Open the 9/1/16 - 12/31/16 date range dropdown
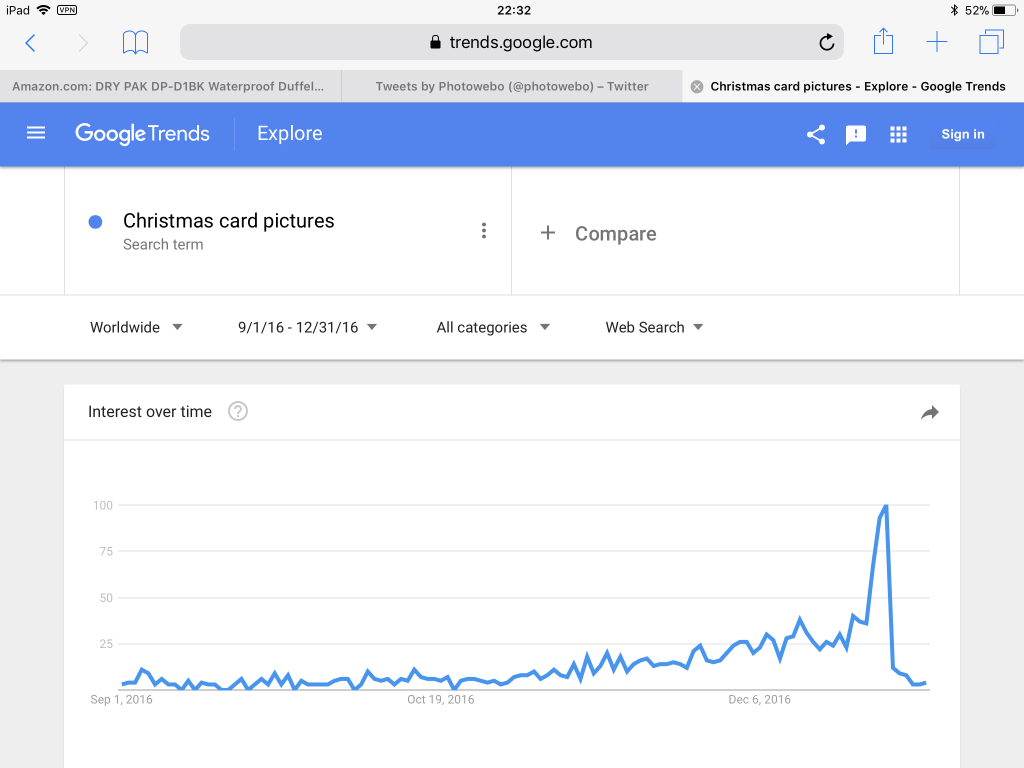 click(x=307, y=327)
